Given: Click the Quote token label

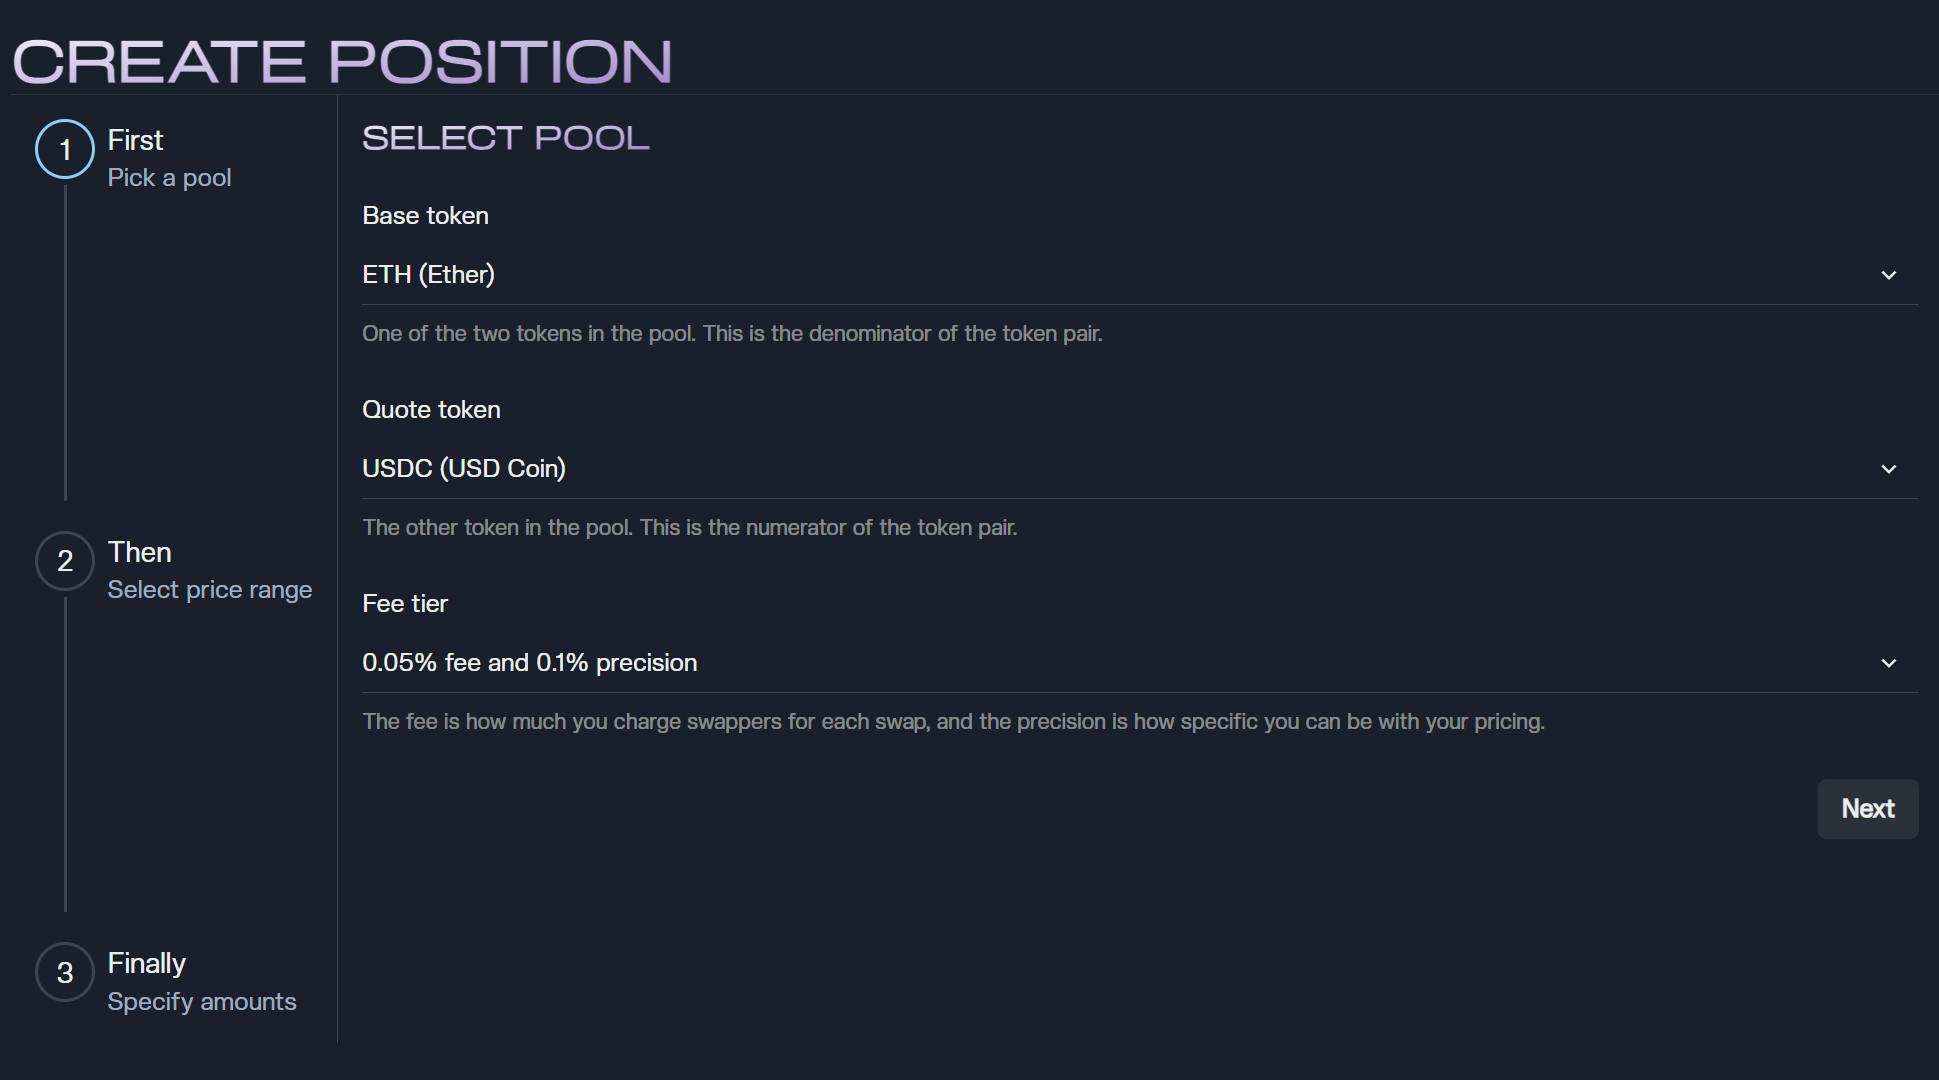Looking at the screenshot, I should 431,410.
